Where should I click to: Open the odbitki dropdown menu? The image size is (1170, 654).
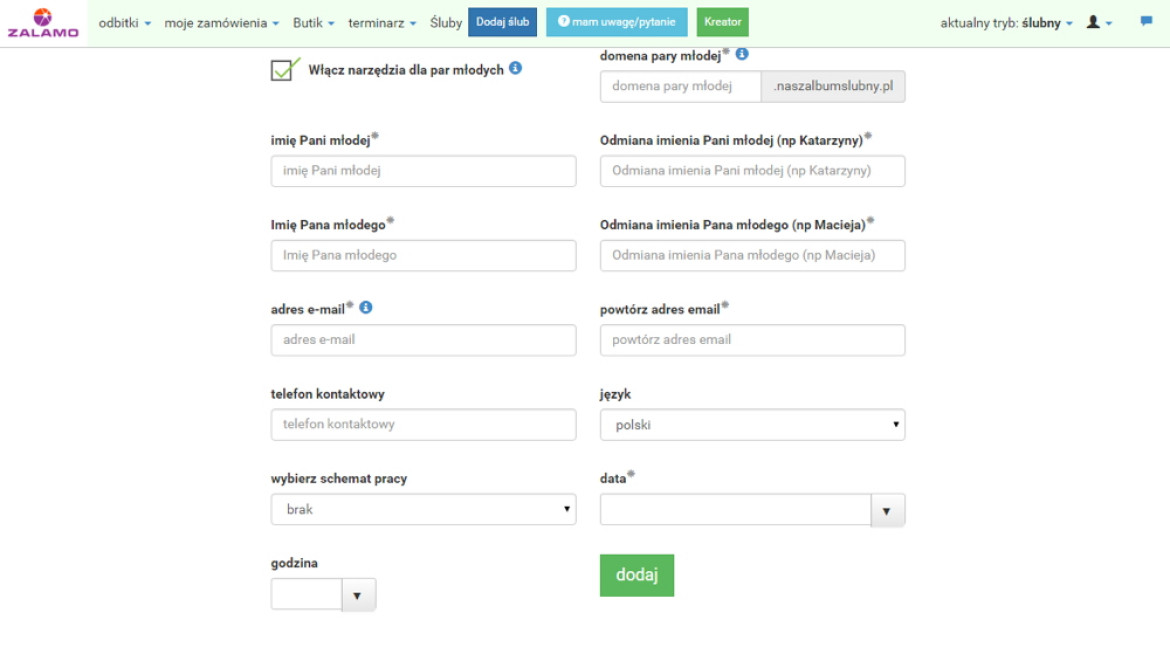(x=125, y=23)
